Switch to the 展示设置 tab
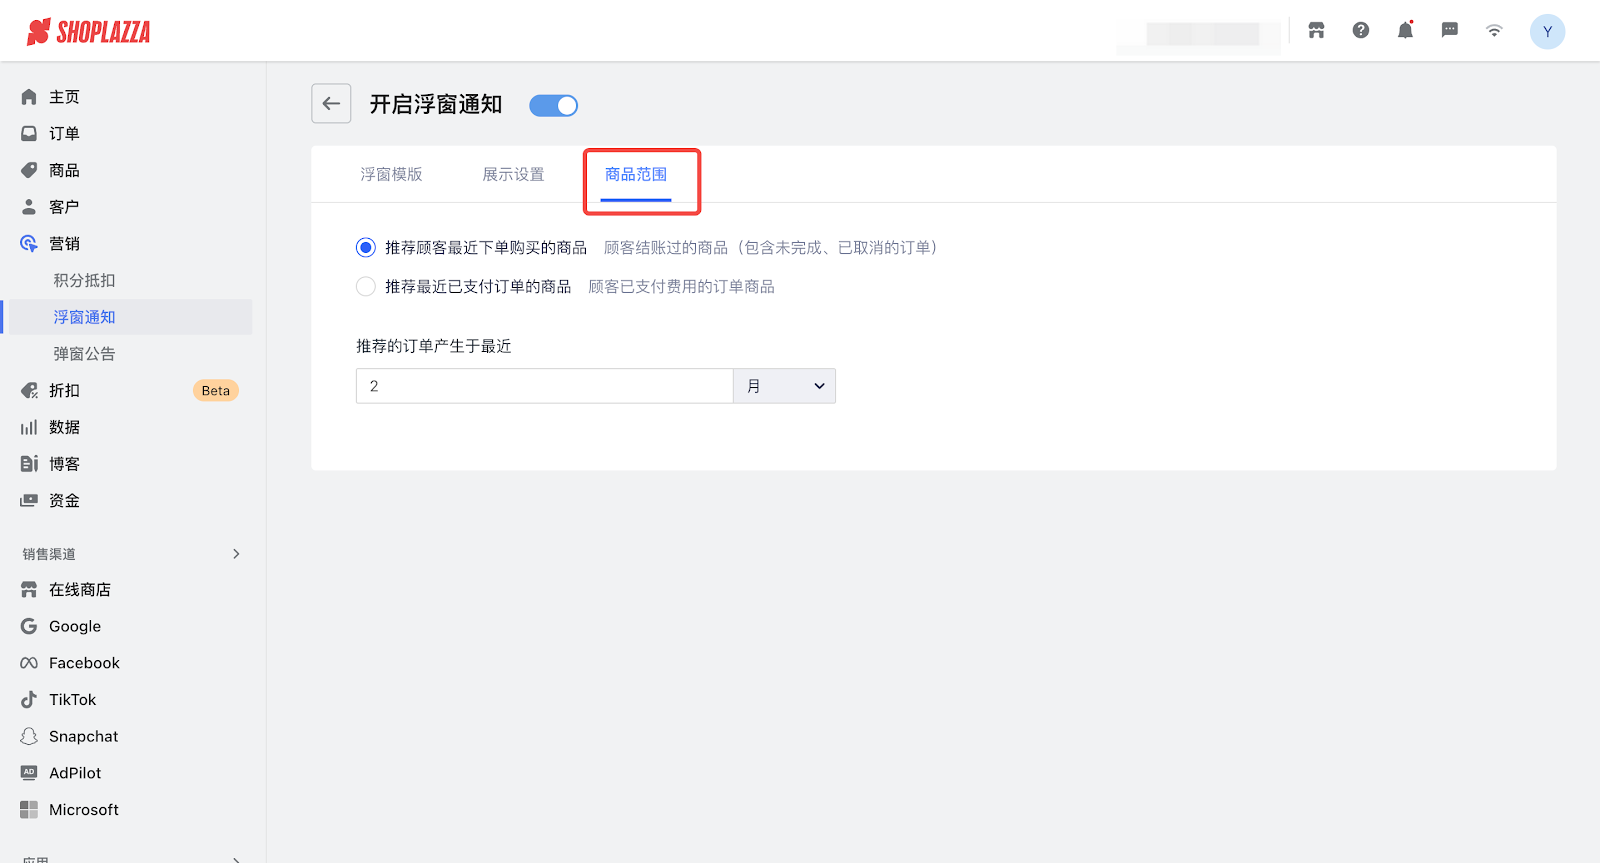The height and width of the screenshot is (863, 1600). pos(513,175)
